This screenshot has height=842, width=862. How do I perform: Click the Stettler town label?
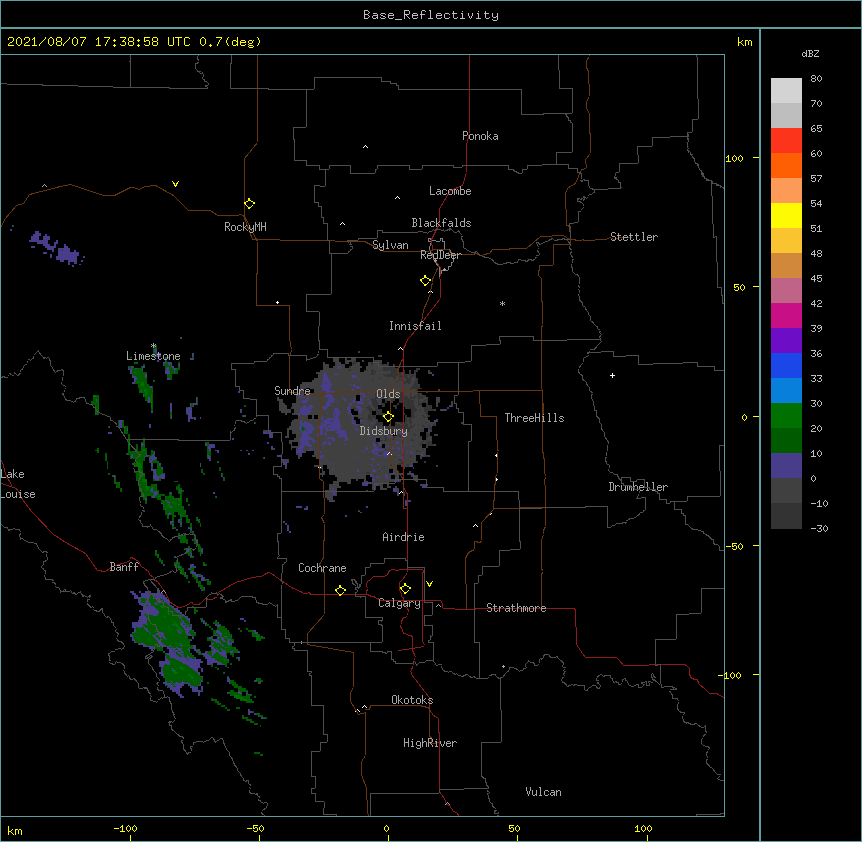[634, 237]
